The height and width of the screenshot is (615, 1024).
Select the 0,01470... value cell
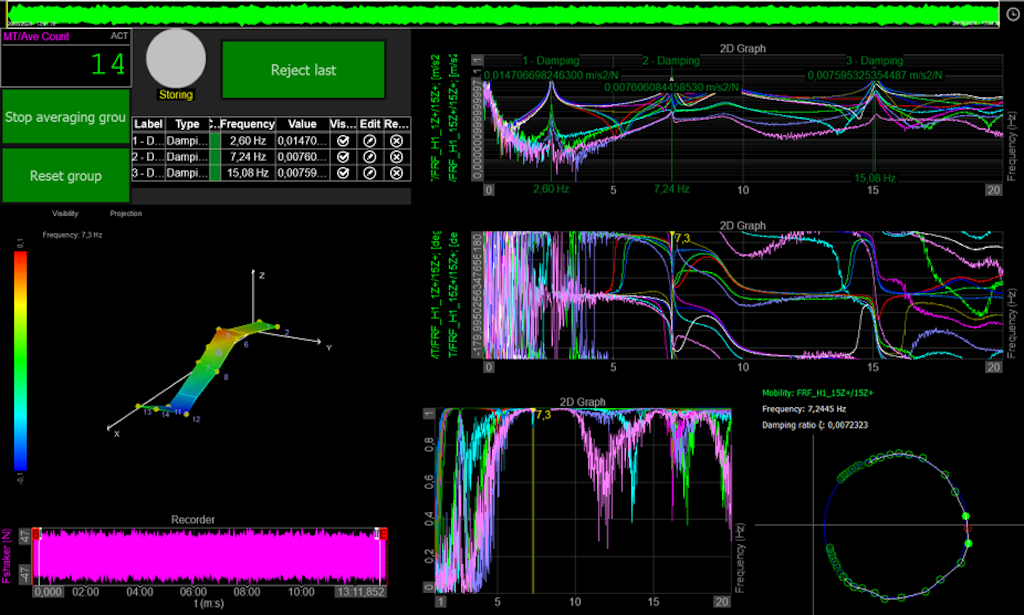[302, 140]
